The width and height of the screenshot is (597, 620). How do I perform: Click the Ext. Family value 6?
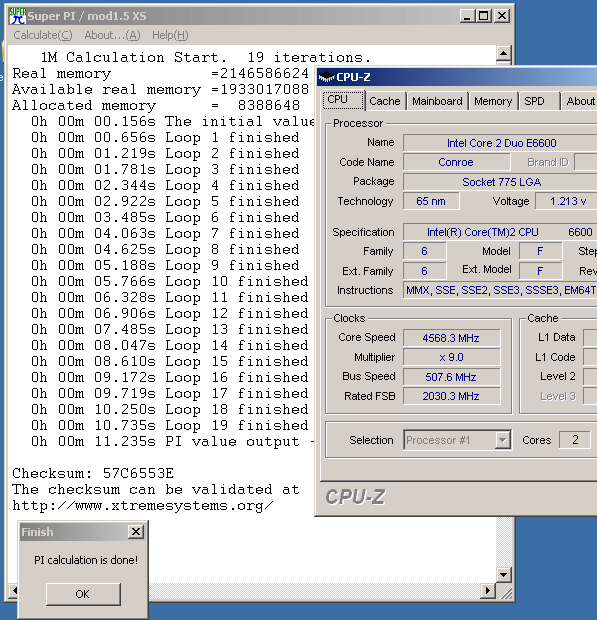pos(425,271)
